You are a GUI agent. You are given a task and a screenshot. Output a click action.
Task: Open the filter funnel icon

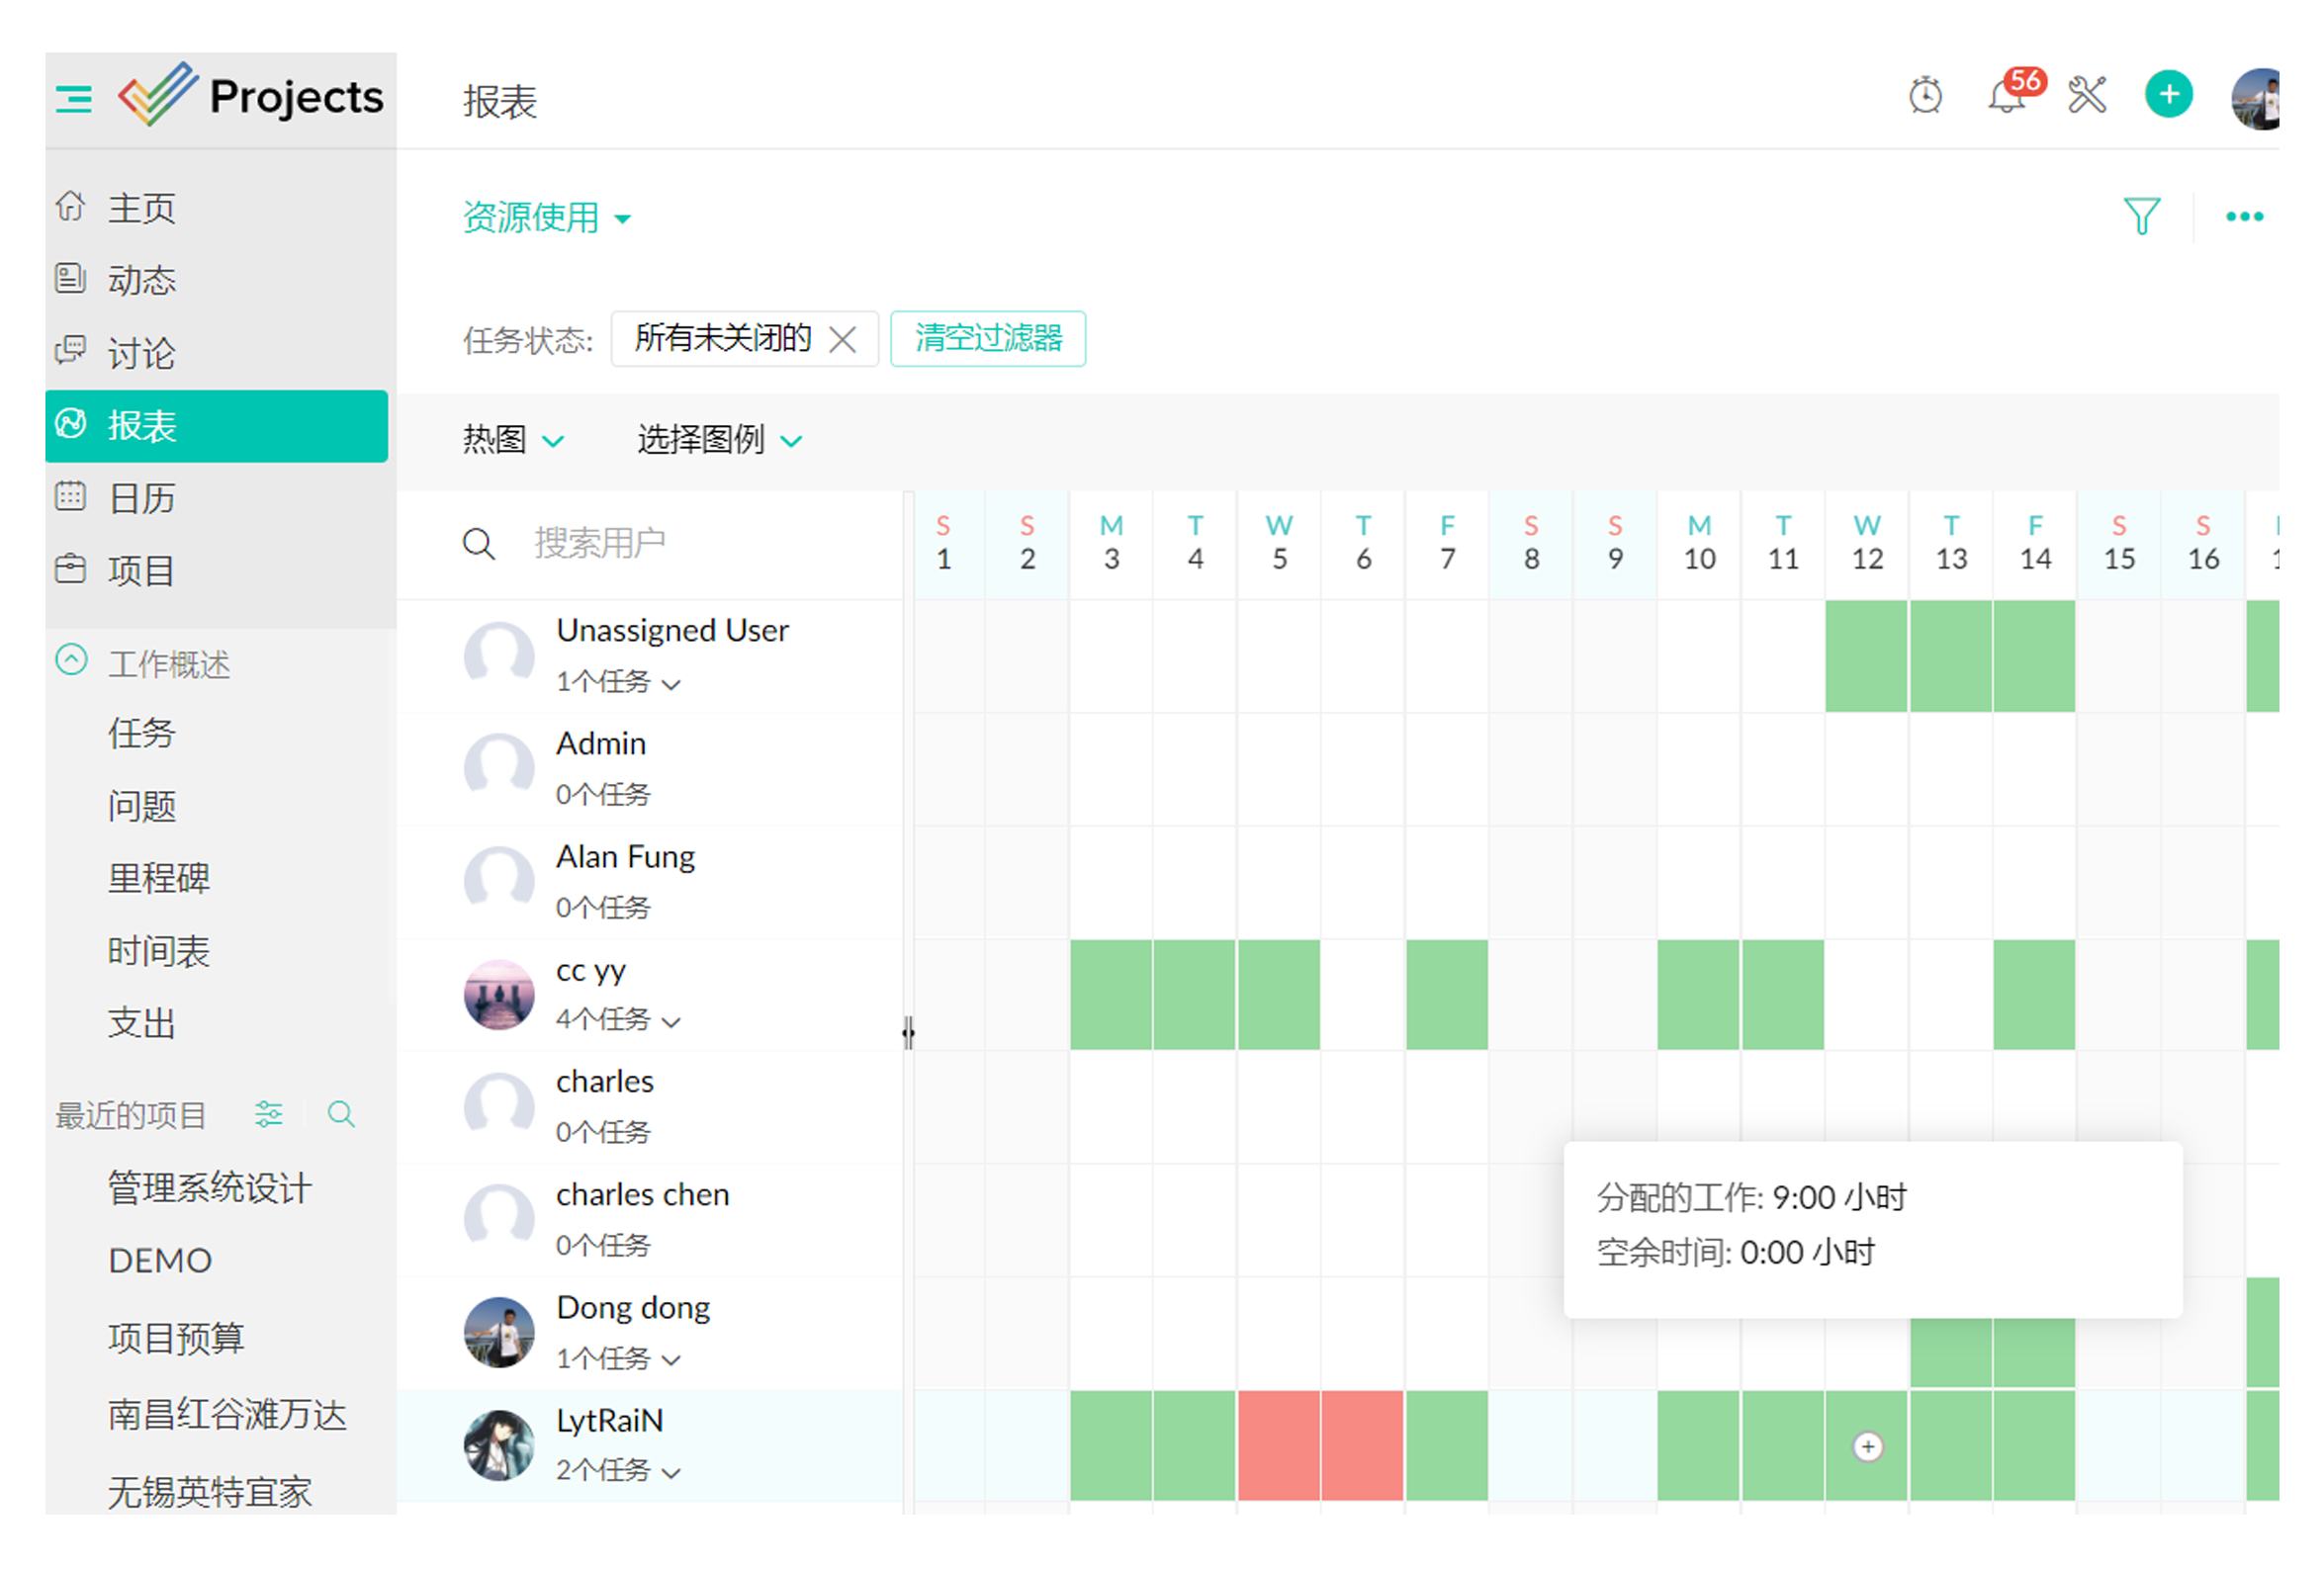[2141, 216]
